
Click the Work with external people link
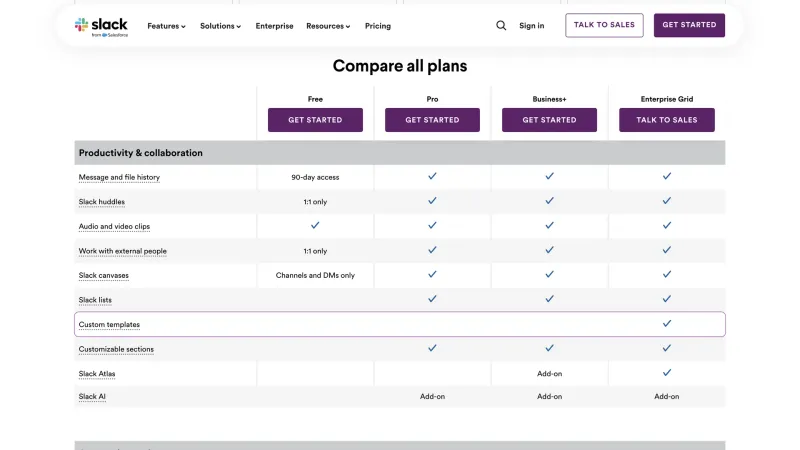122,251
